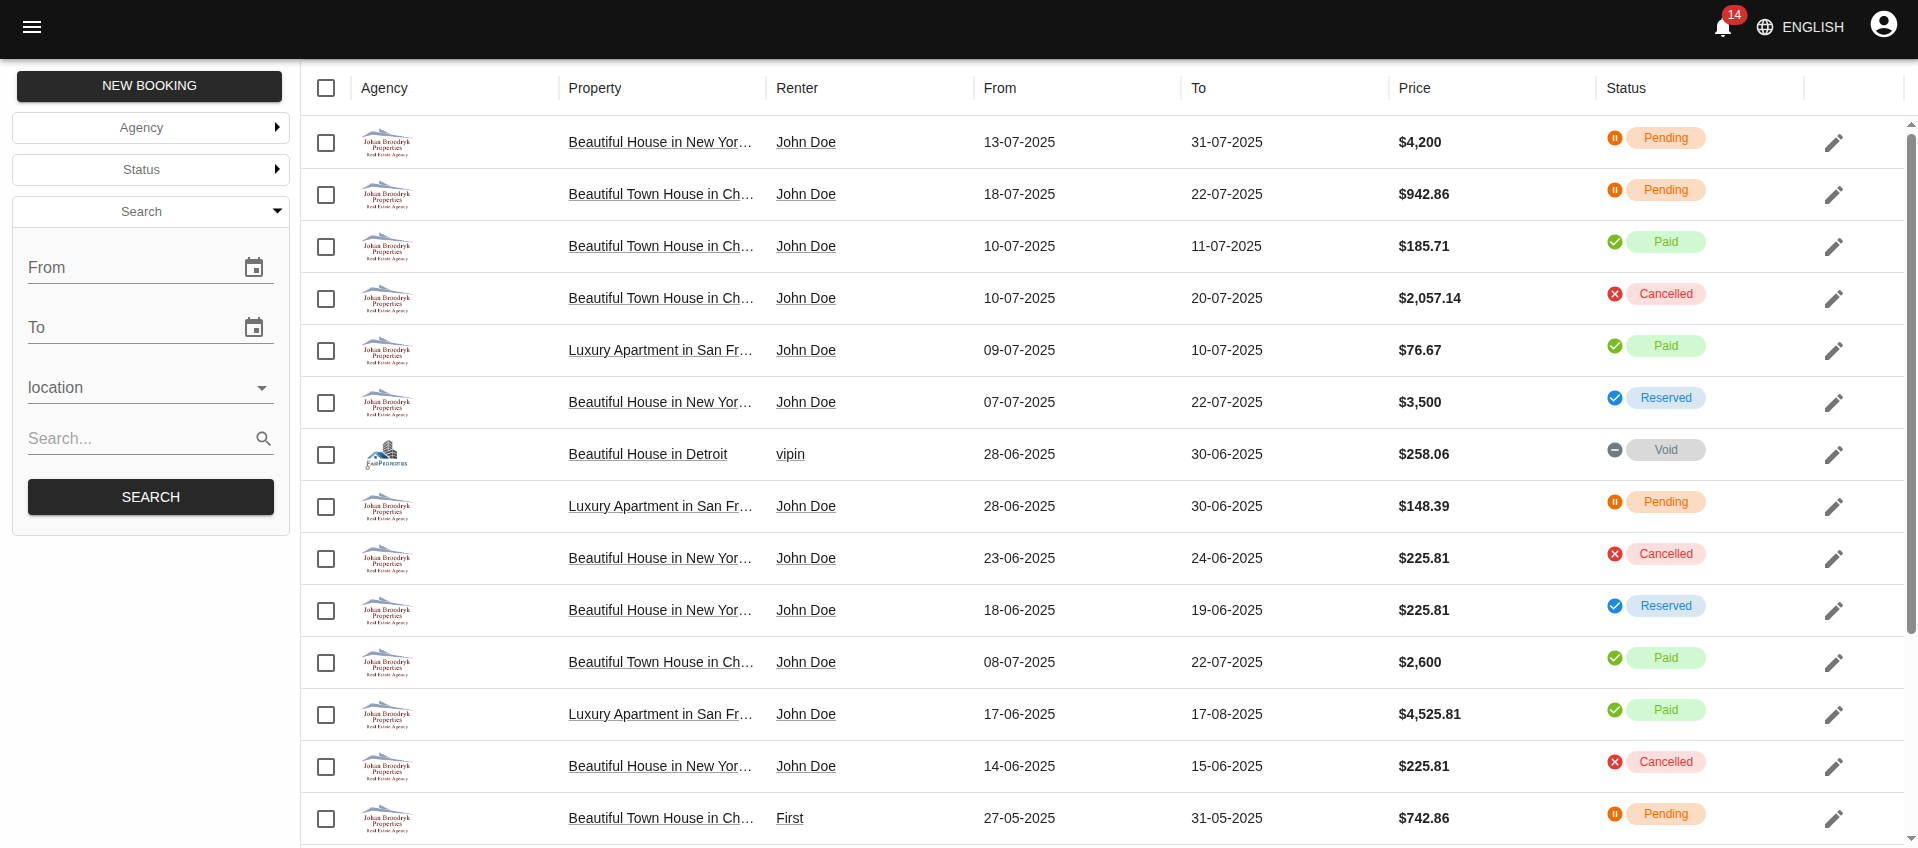Edit the $4,200 booking
Viewport: 1918px width, 848px height.
click(1833, 143)
